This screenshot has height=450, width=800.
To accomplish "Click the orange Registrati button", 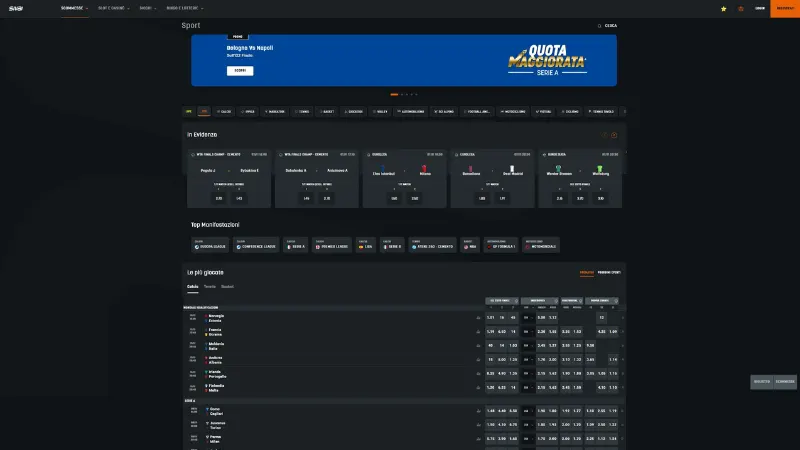I will [x=785, y=9].
